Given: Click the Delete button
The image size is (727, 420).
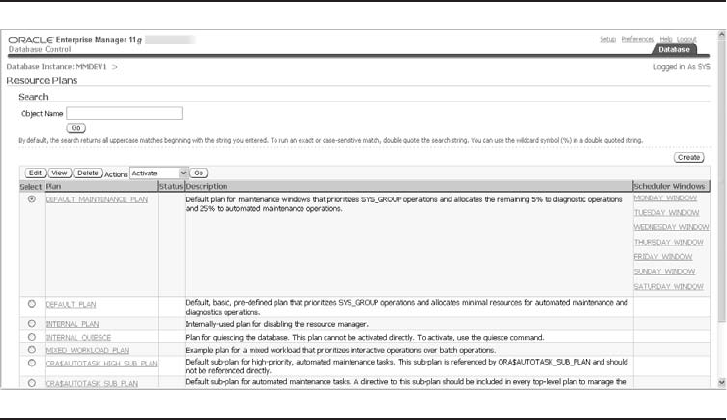Looking at the screenshot, I should pos(88,173).
